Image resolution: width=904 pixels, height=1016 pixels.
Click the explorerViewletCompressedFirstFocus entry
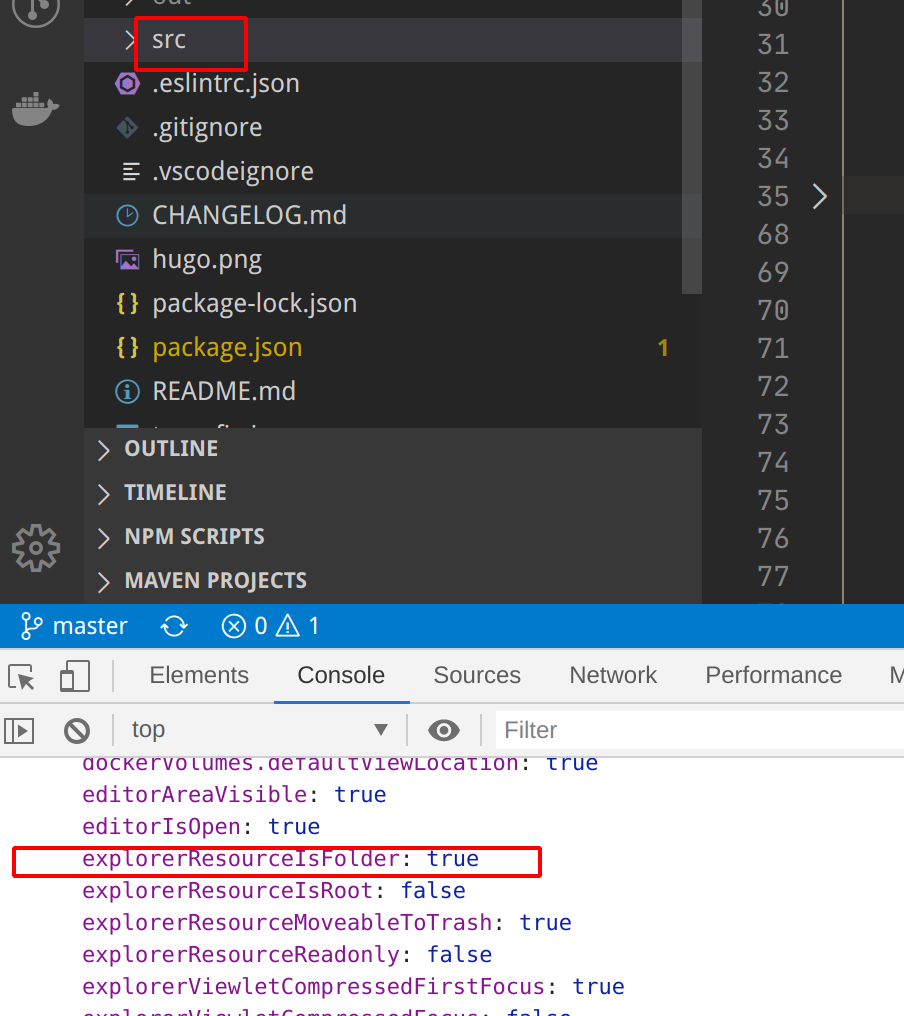[x=353, y=987]
